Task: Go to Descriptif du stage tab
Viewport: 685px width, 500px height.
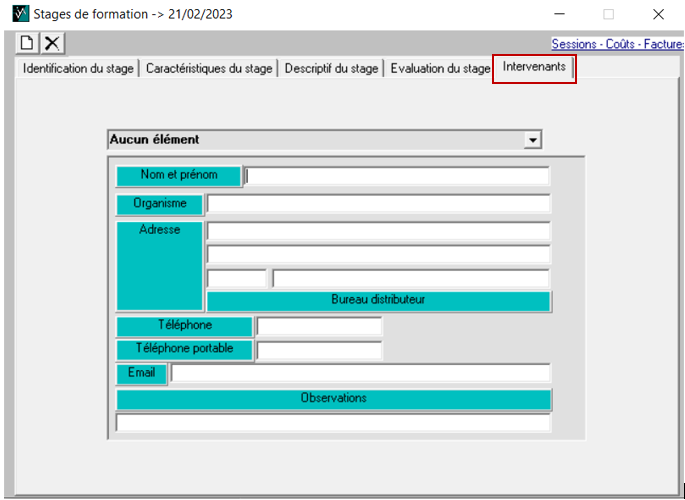Action: point(331,69)
